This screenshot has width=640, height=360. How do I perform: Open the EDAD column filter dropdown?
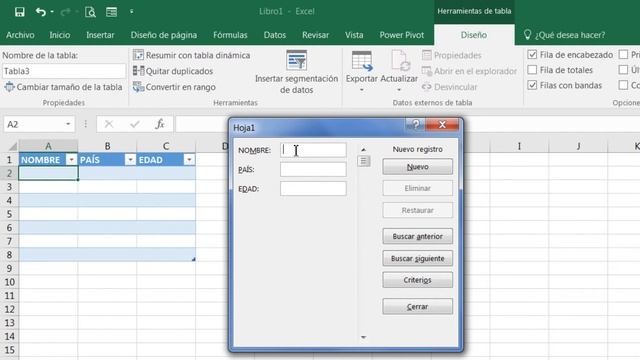[x=189, y=160]
